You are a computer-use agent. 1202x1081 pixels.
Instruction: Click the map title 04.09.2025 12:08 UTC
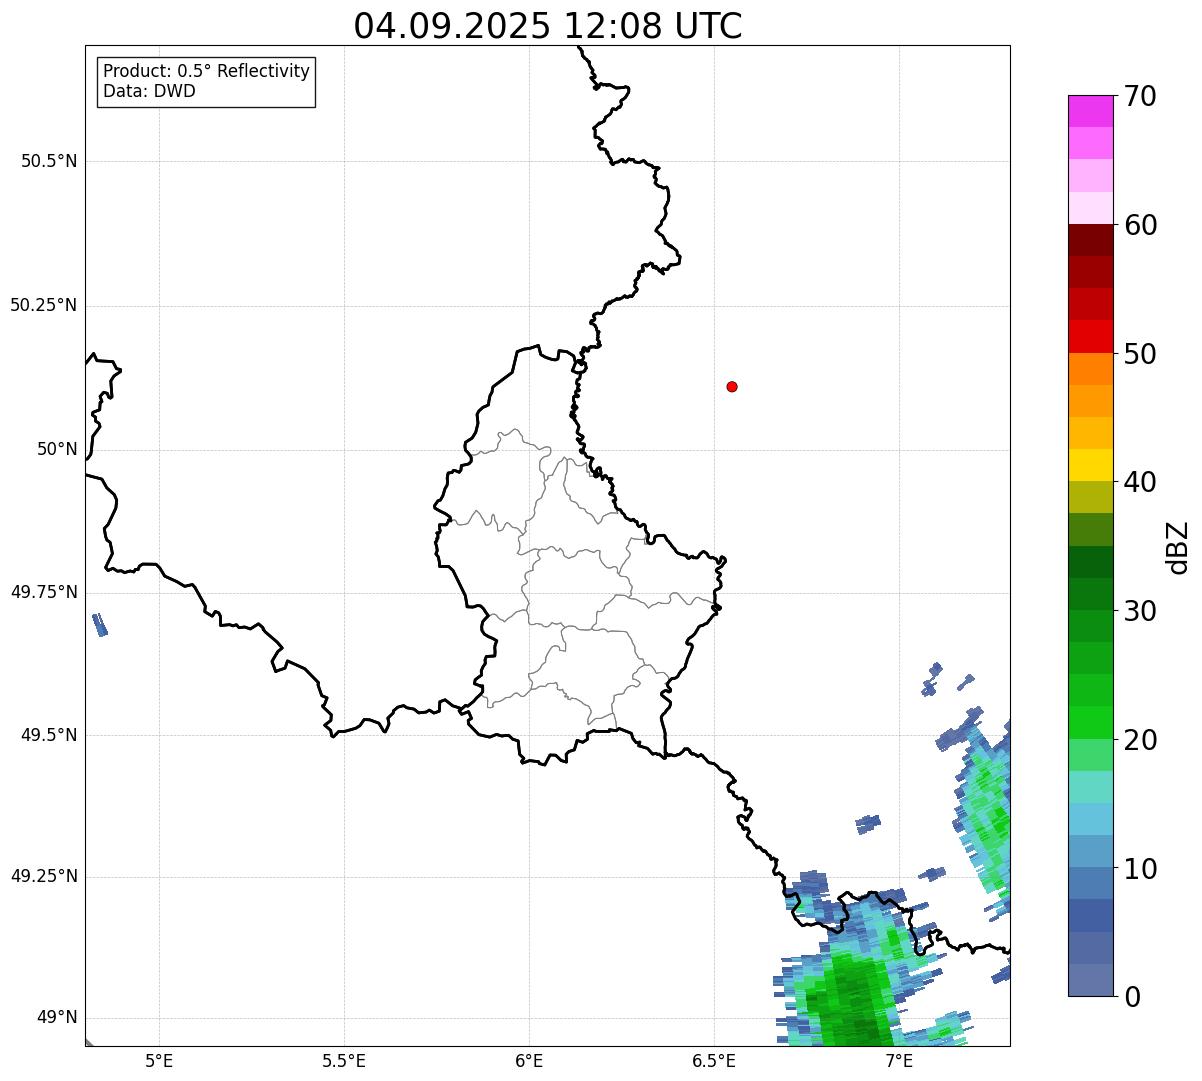coord(548,26)
